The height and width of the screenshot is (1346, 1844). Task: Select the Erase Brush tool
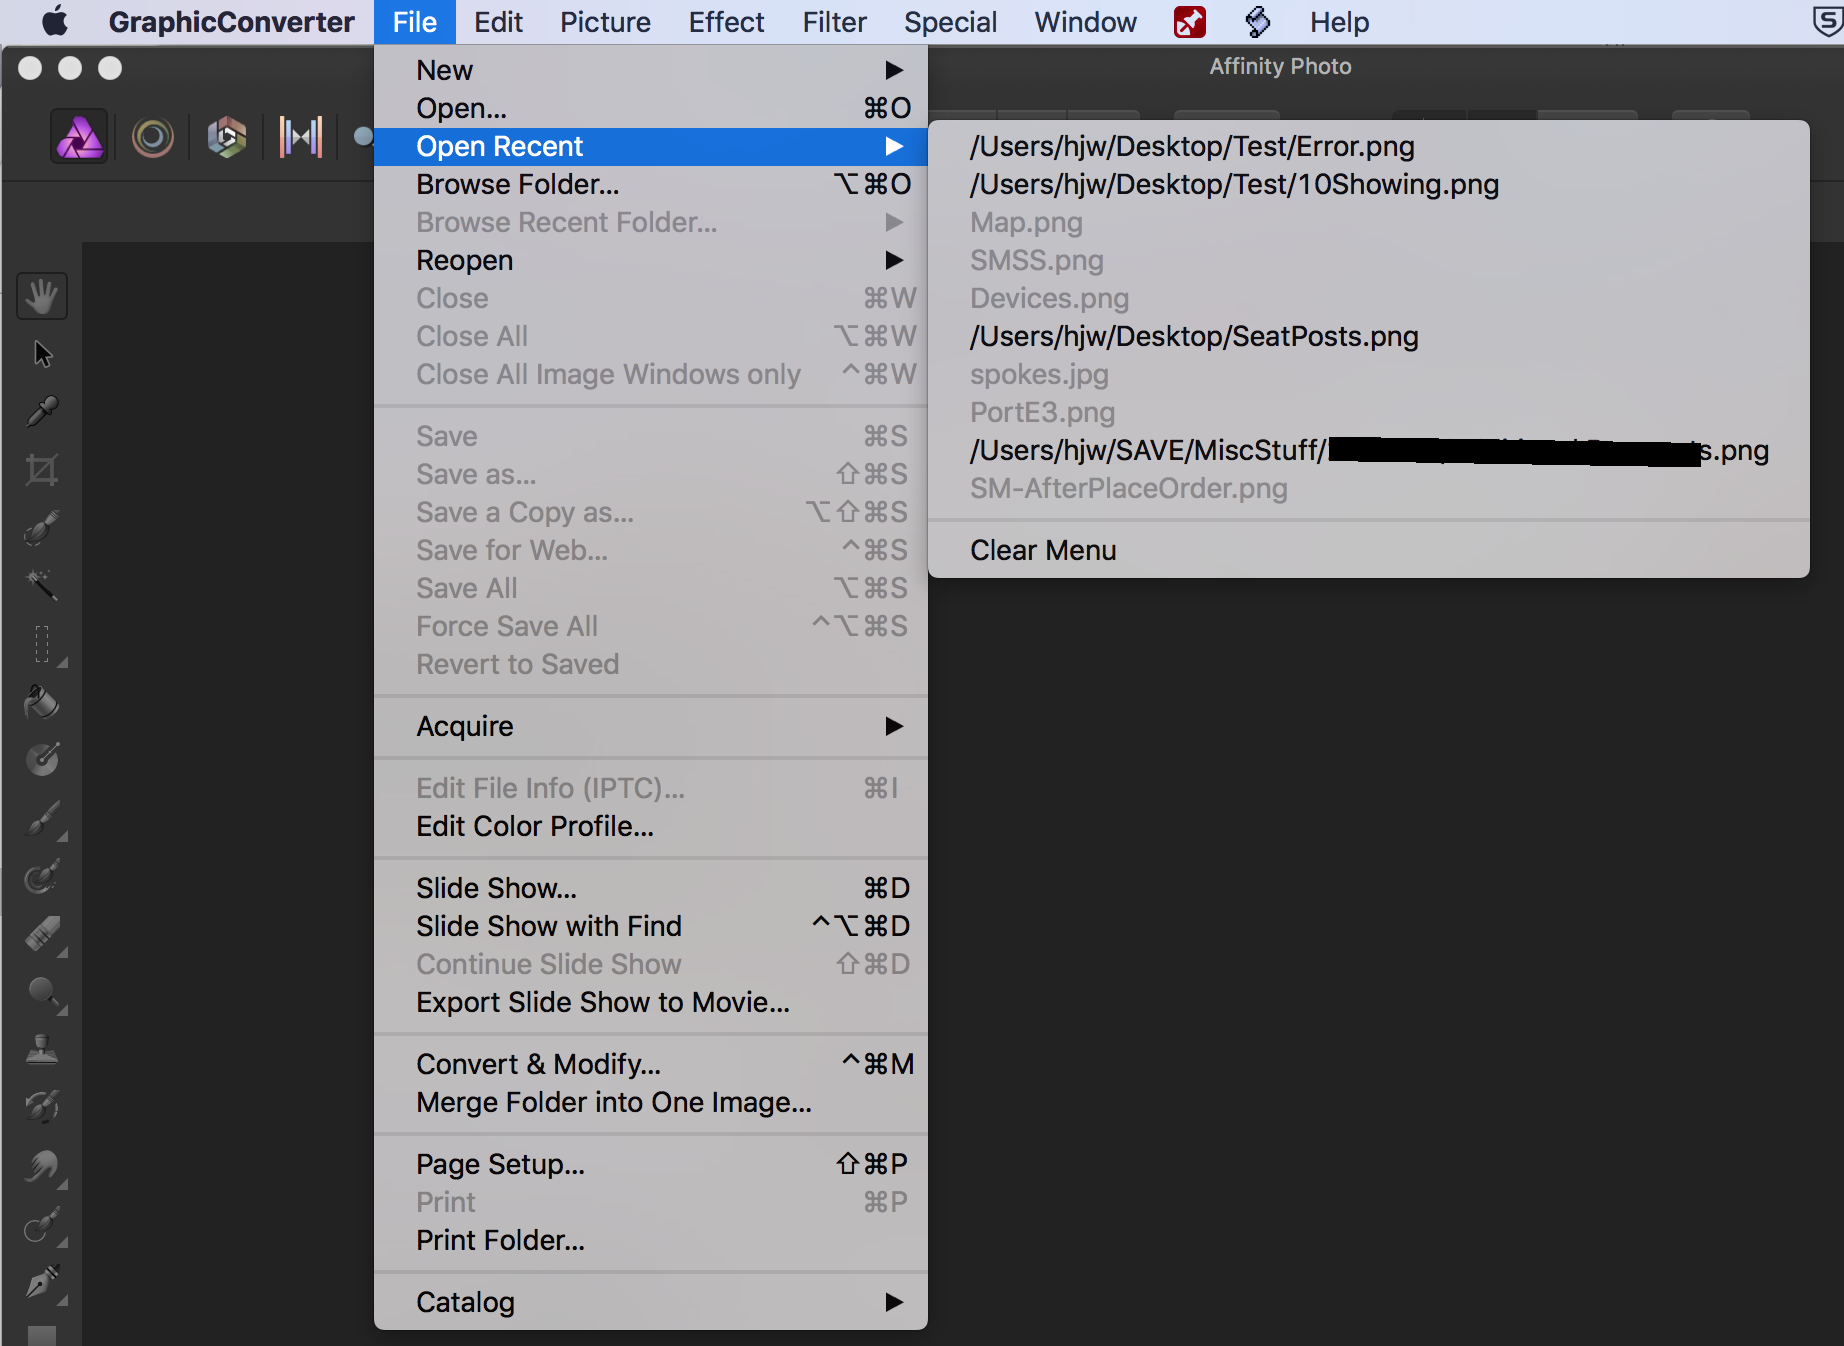pos(42,935)
